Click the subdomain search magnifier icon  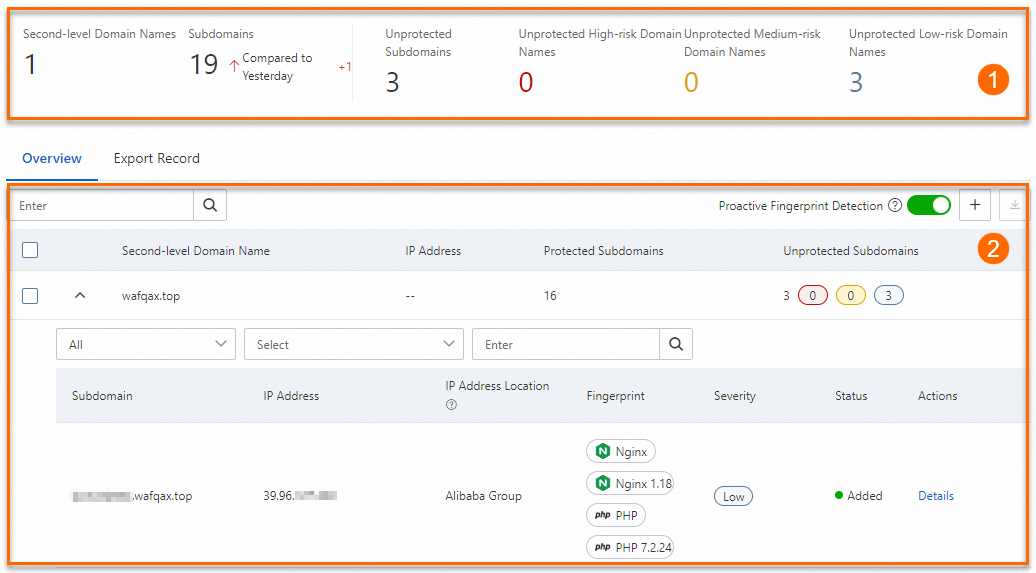(x=676, y=344)
